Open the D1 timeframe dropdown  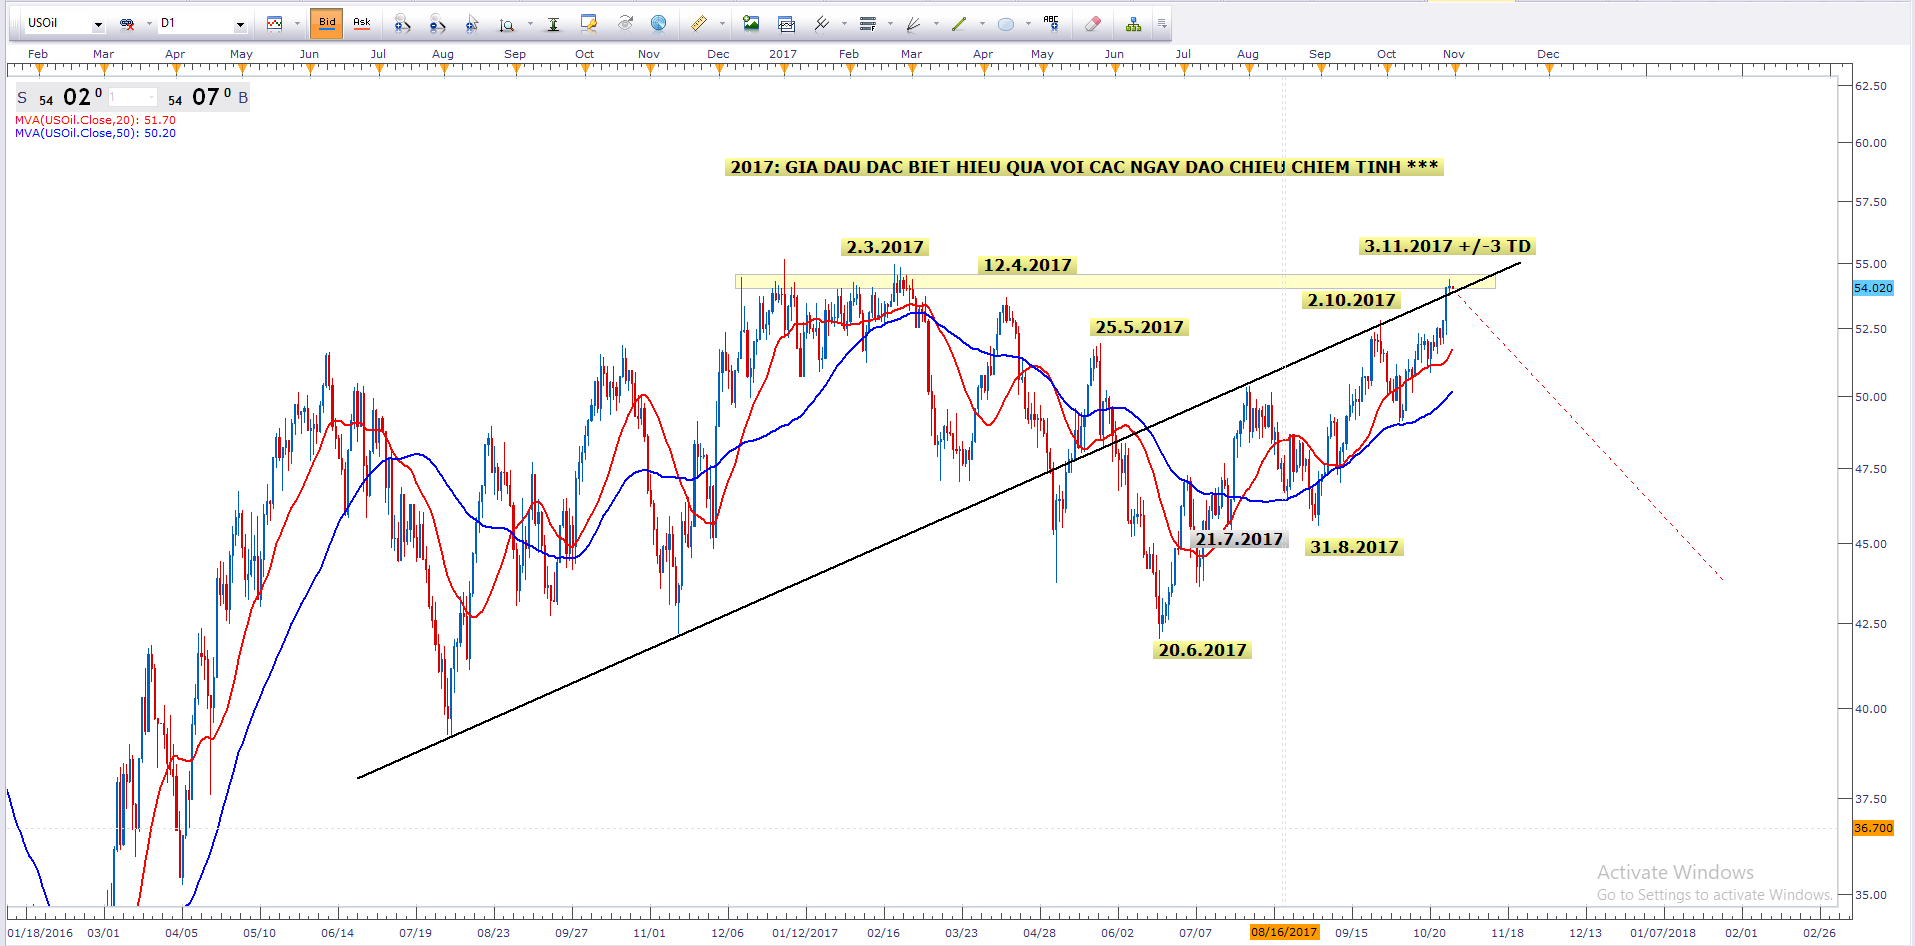coord(240,23)
